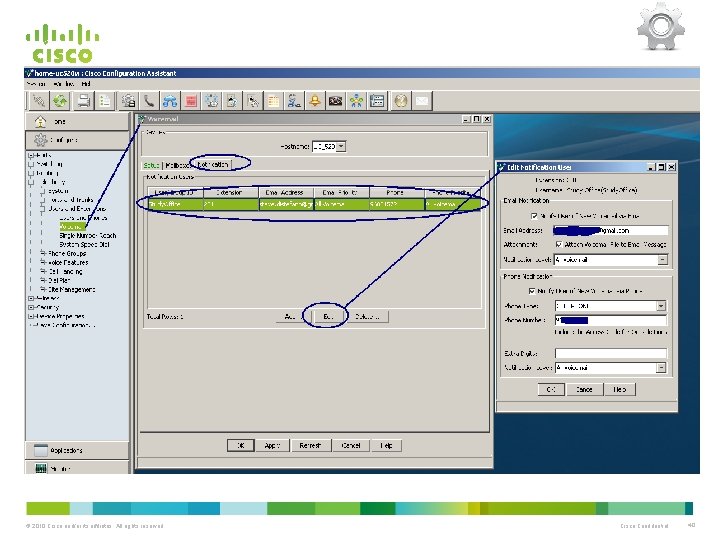Expand the Security tree node
Image resolution: width=720 pixels, height=540 pixels.
point(31,307)
